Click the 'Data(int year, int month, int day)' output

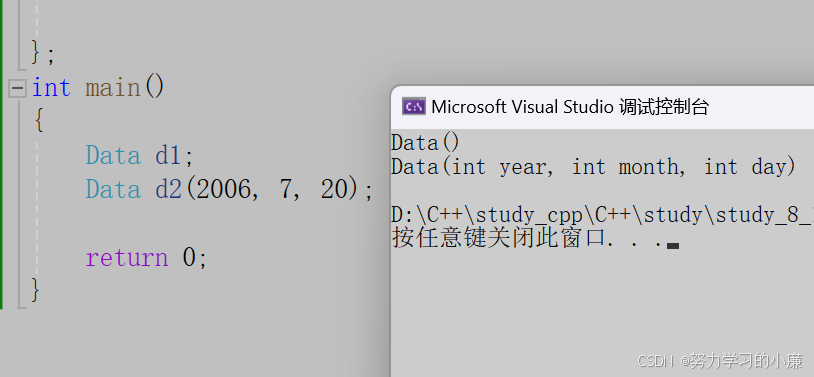click(593, 167)
